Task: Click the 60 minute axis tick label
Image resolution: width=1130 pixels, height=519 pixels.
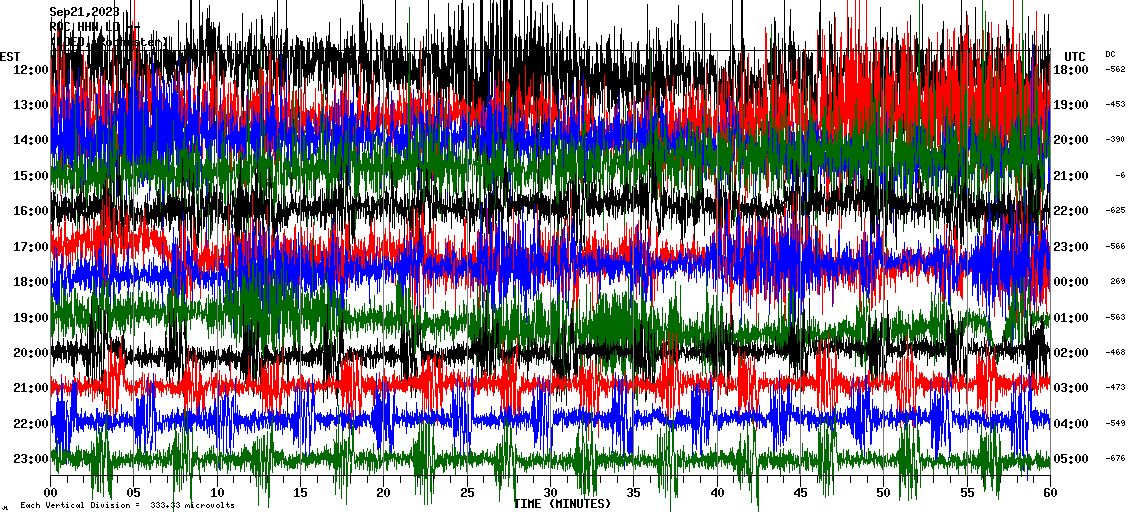Action: 1049,493
